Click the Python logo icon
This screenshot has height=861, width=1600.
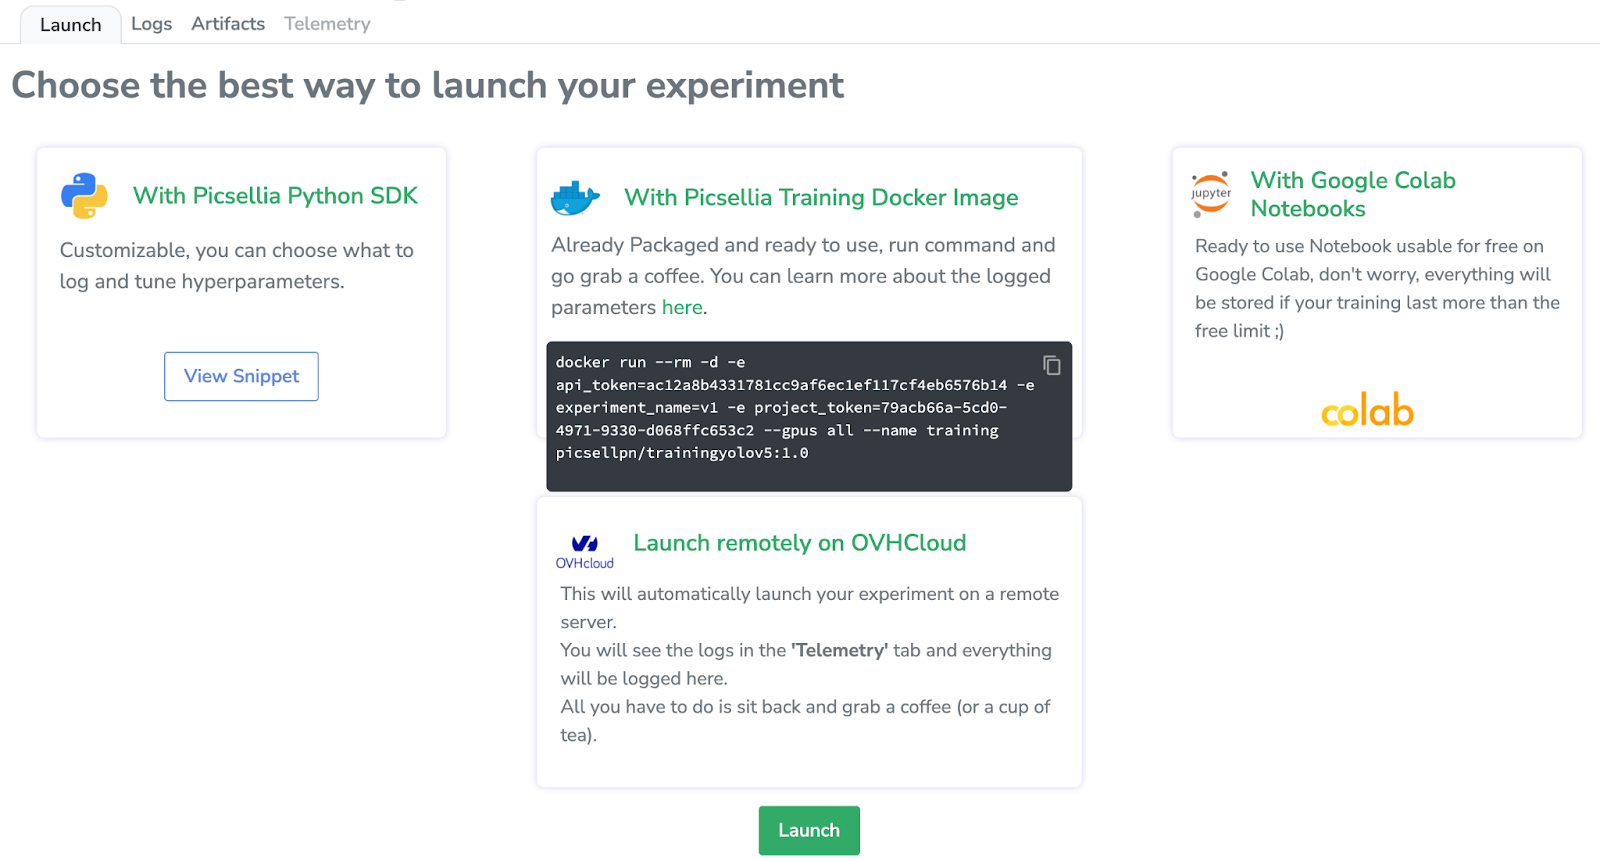pyautogui.click(x=84, y=196)
